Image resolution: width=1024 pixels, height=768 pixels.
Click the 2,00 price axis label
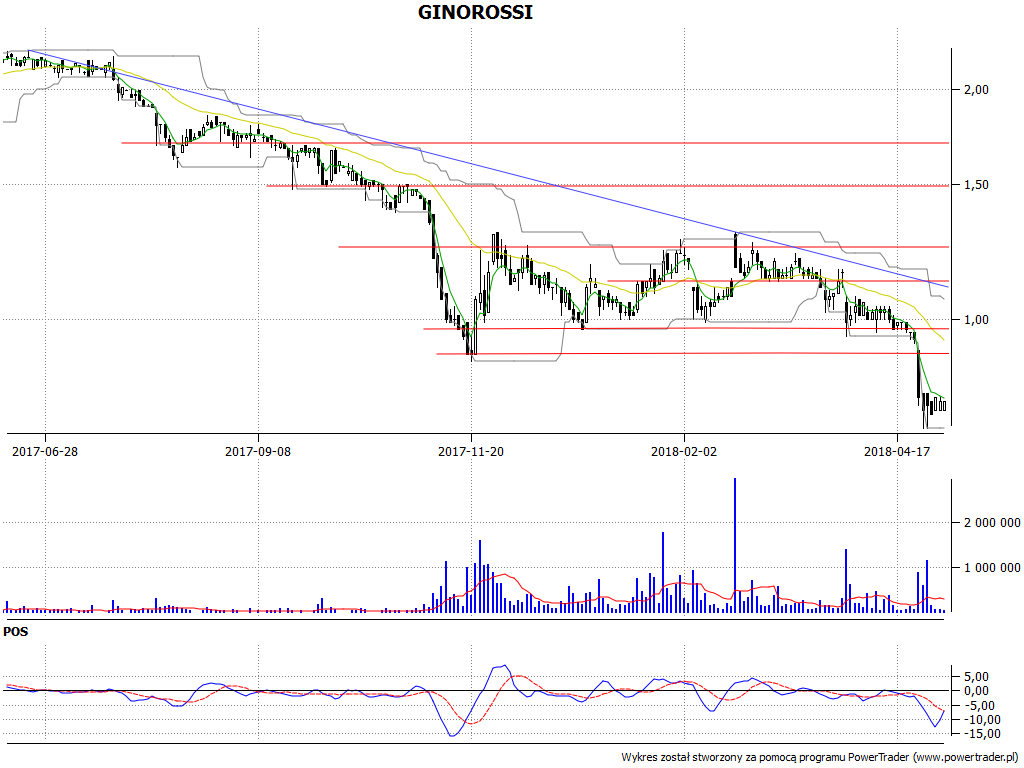coord(976,90)
